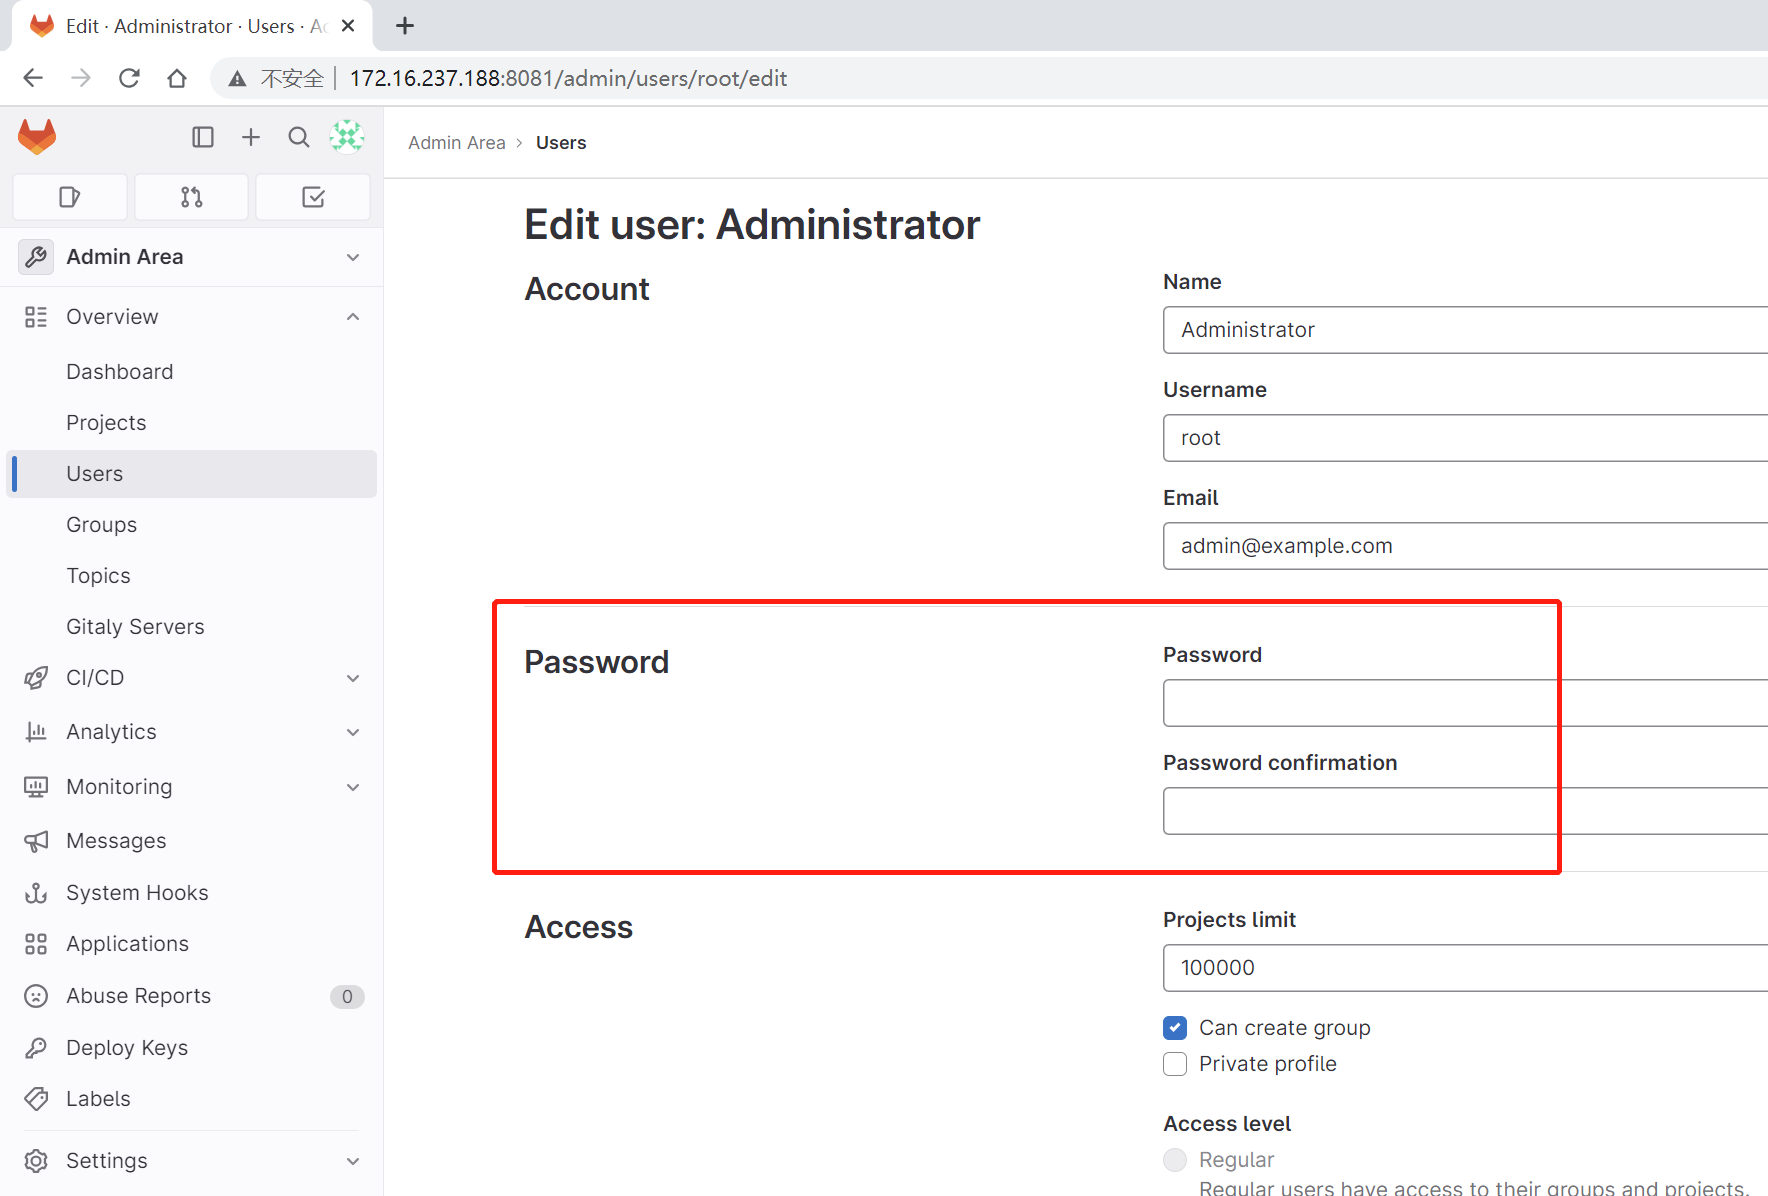Click the Admin Area breadcrumb link
1768x1196 pixels.
click(457, 143)
